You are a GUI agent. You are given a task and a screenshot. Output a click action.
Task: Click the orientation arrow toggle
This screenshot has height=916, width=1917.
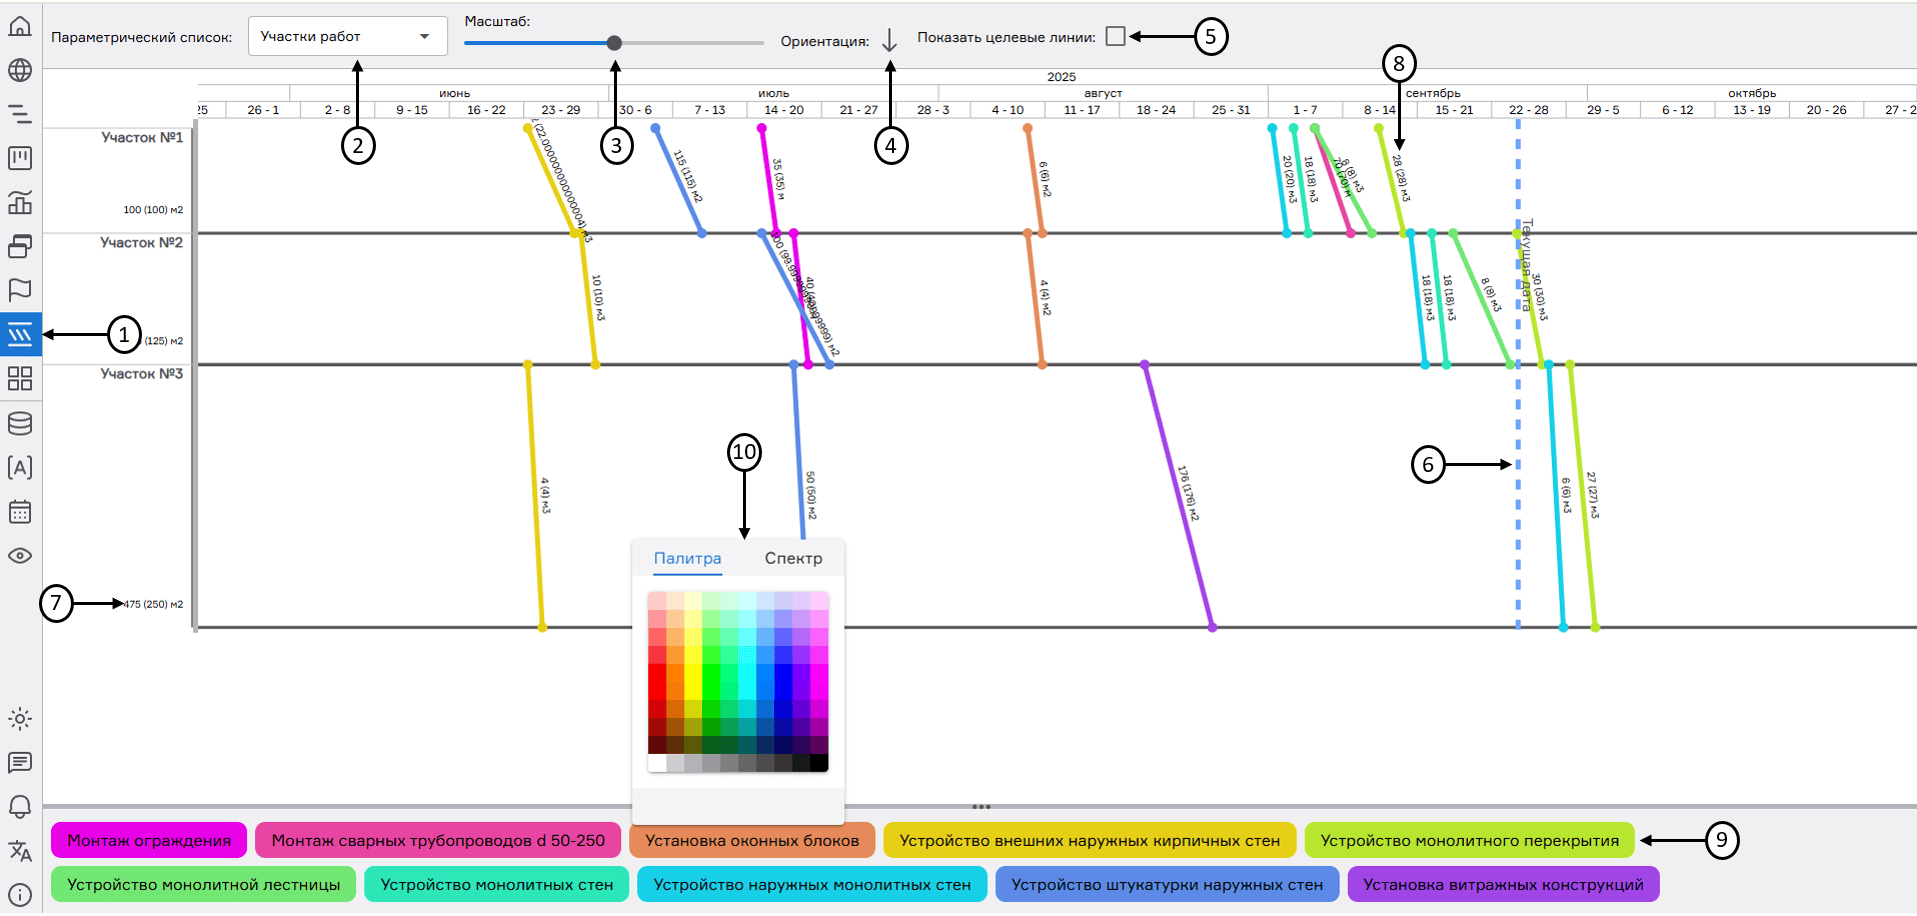[889, 41]
